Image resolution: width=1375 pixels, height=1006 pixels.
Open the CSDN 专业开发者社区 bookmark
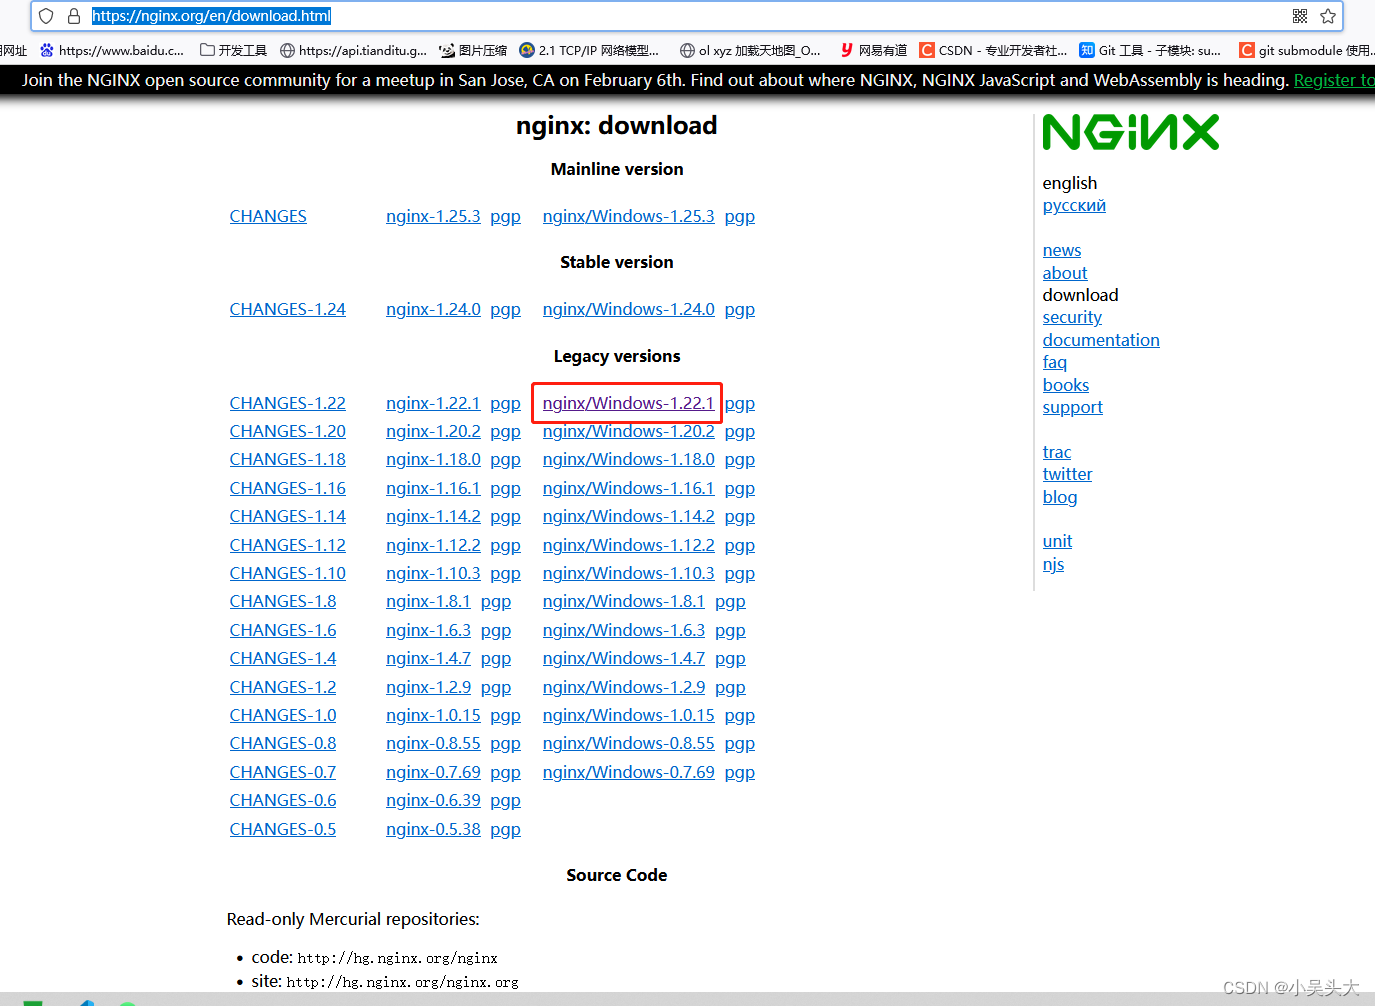[993, 50]
